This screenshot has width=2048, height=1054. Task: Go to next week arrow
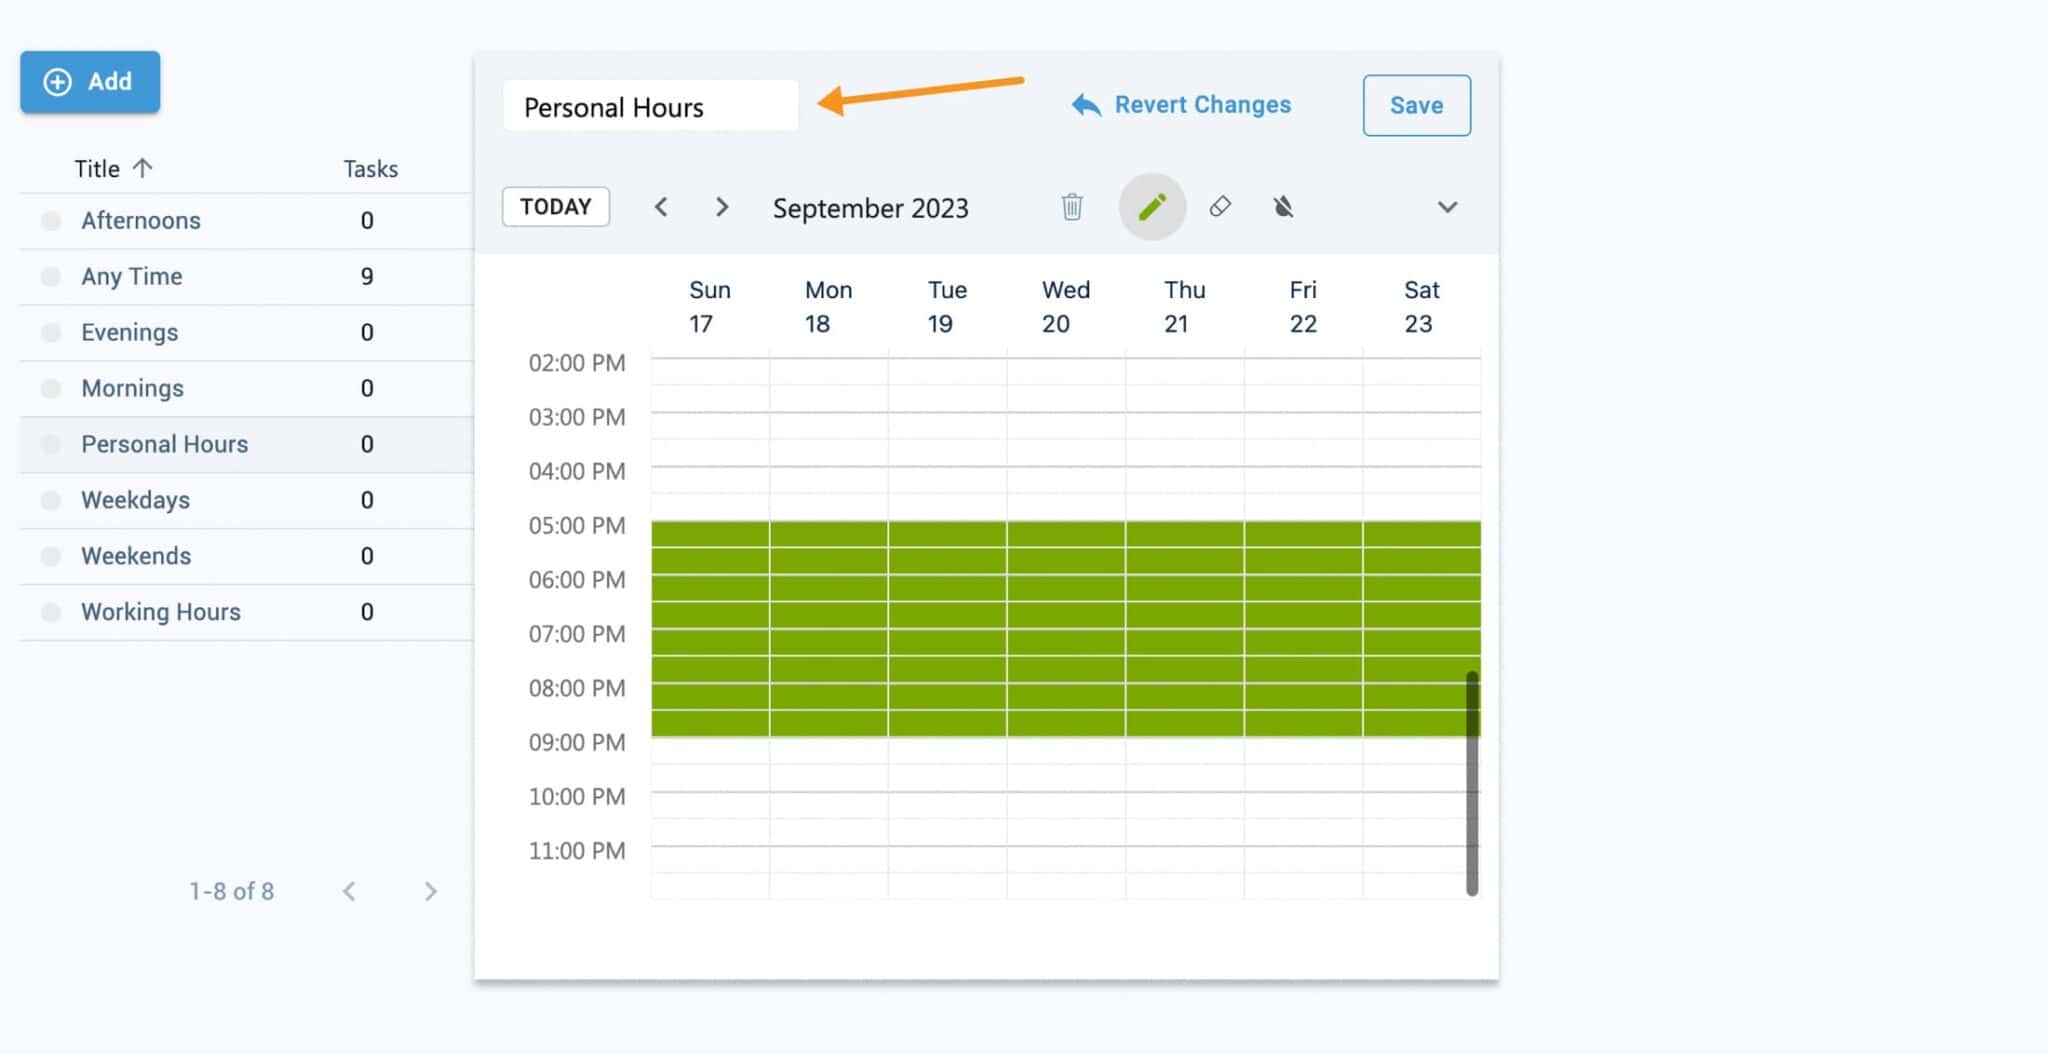pos(722,207)
